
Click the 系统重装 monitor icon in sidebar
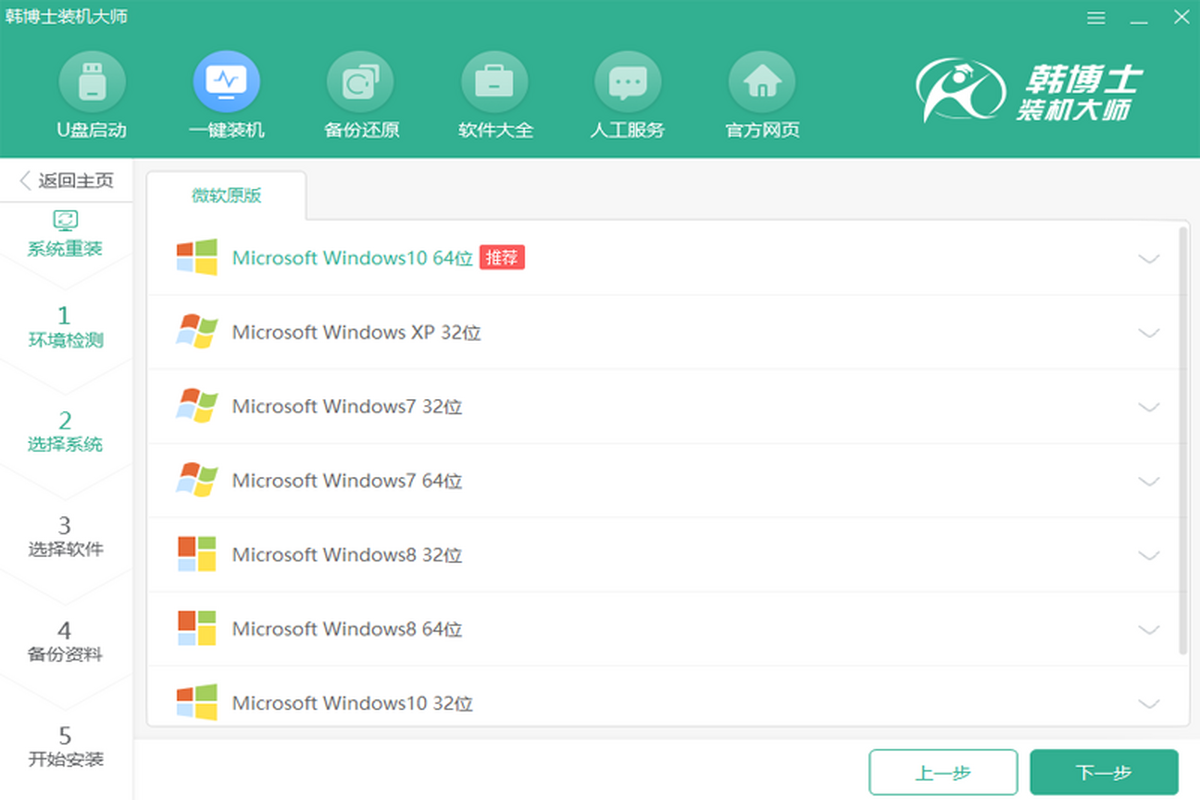pos(65,221)
